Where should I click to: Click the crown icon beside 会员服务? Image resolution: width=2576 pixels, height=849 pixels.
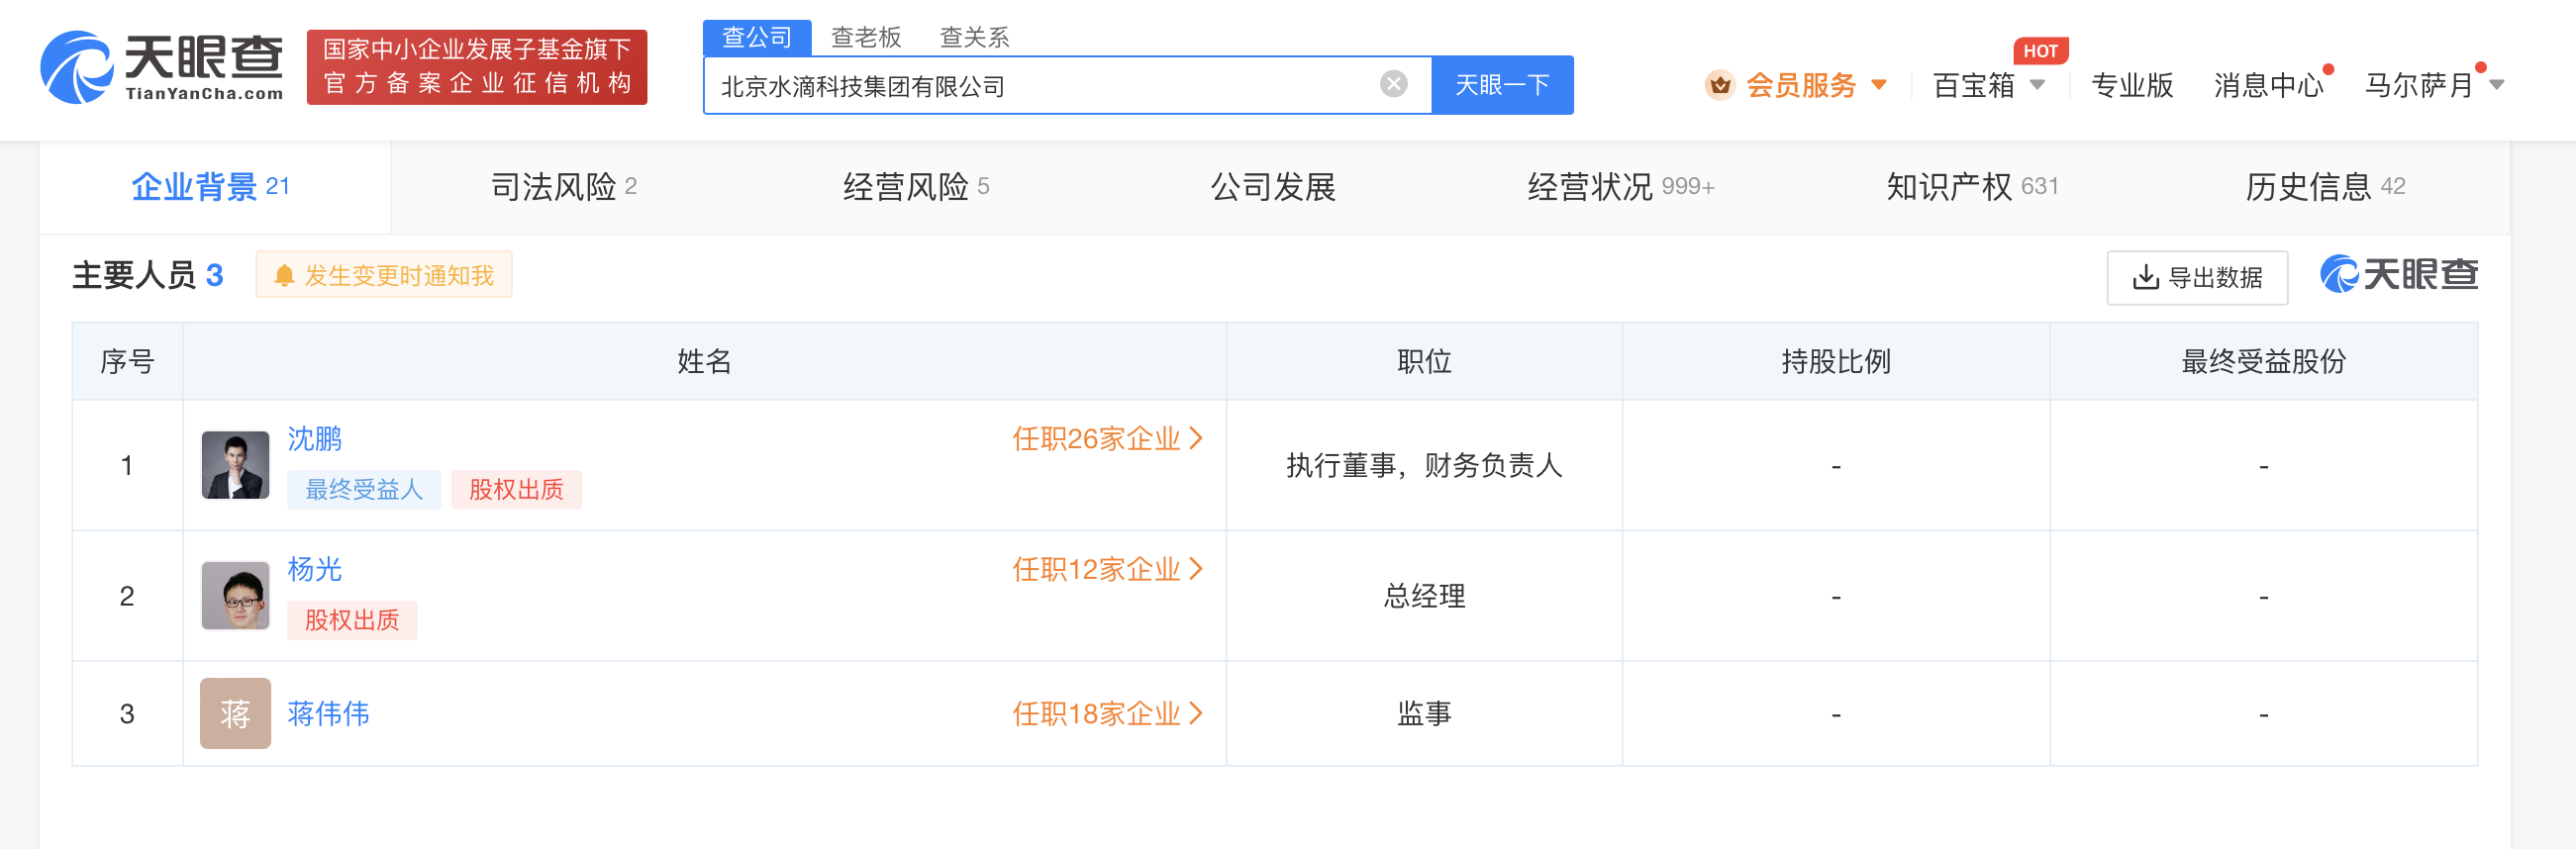pyautogui.click(x=1720, y=85)
